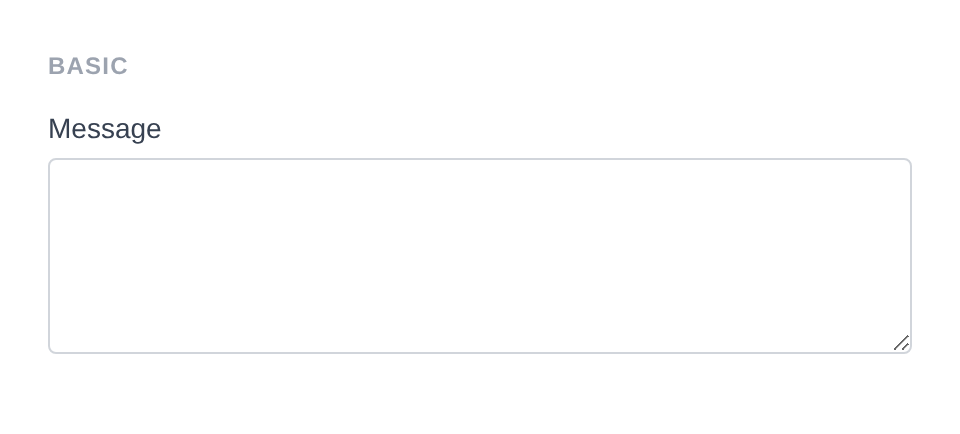The width and height of the screenshot is (960, 434).
Task: Click the textarea resize handle
Action: pos(901,343)
